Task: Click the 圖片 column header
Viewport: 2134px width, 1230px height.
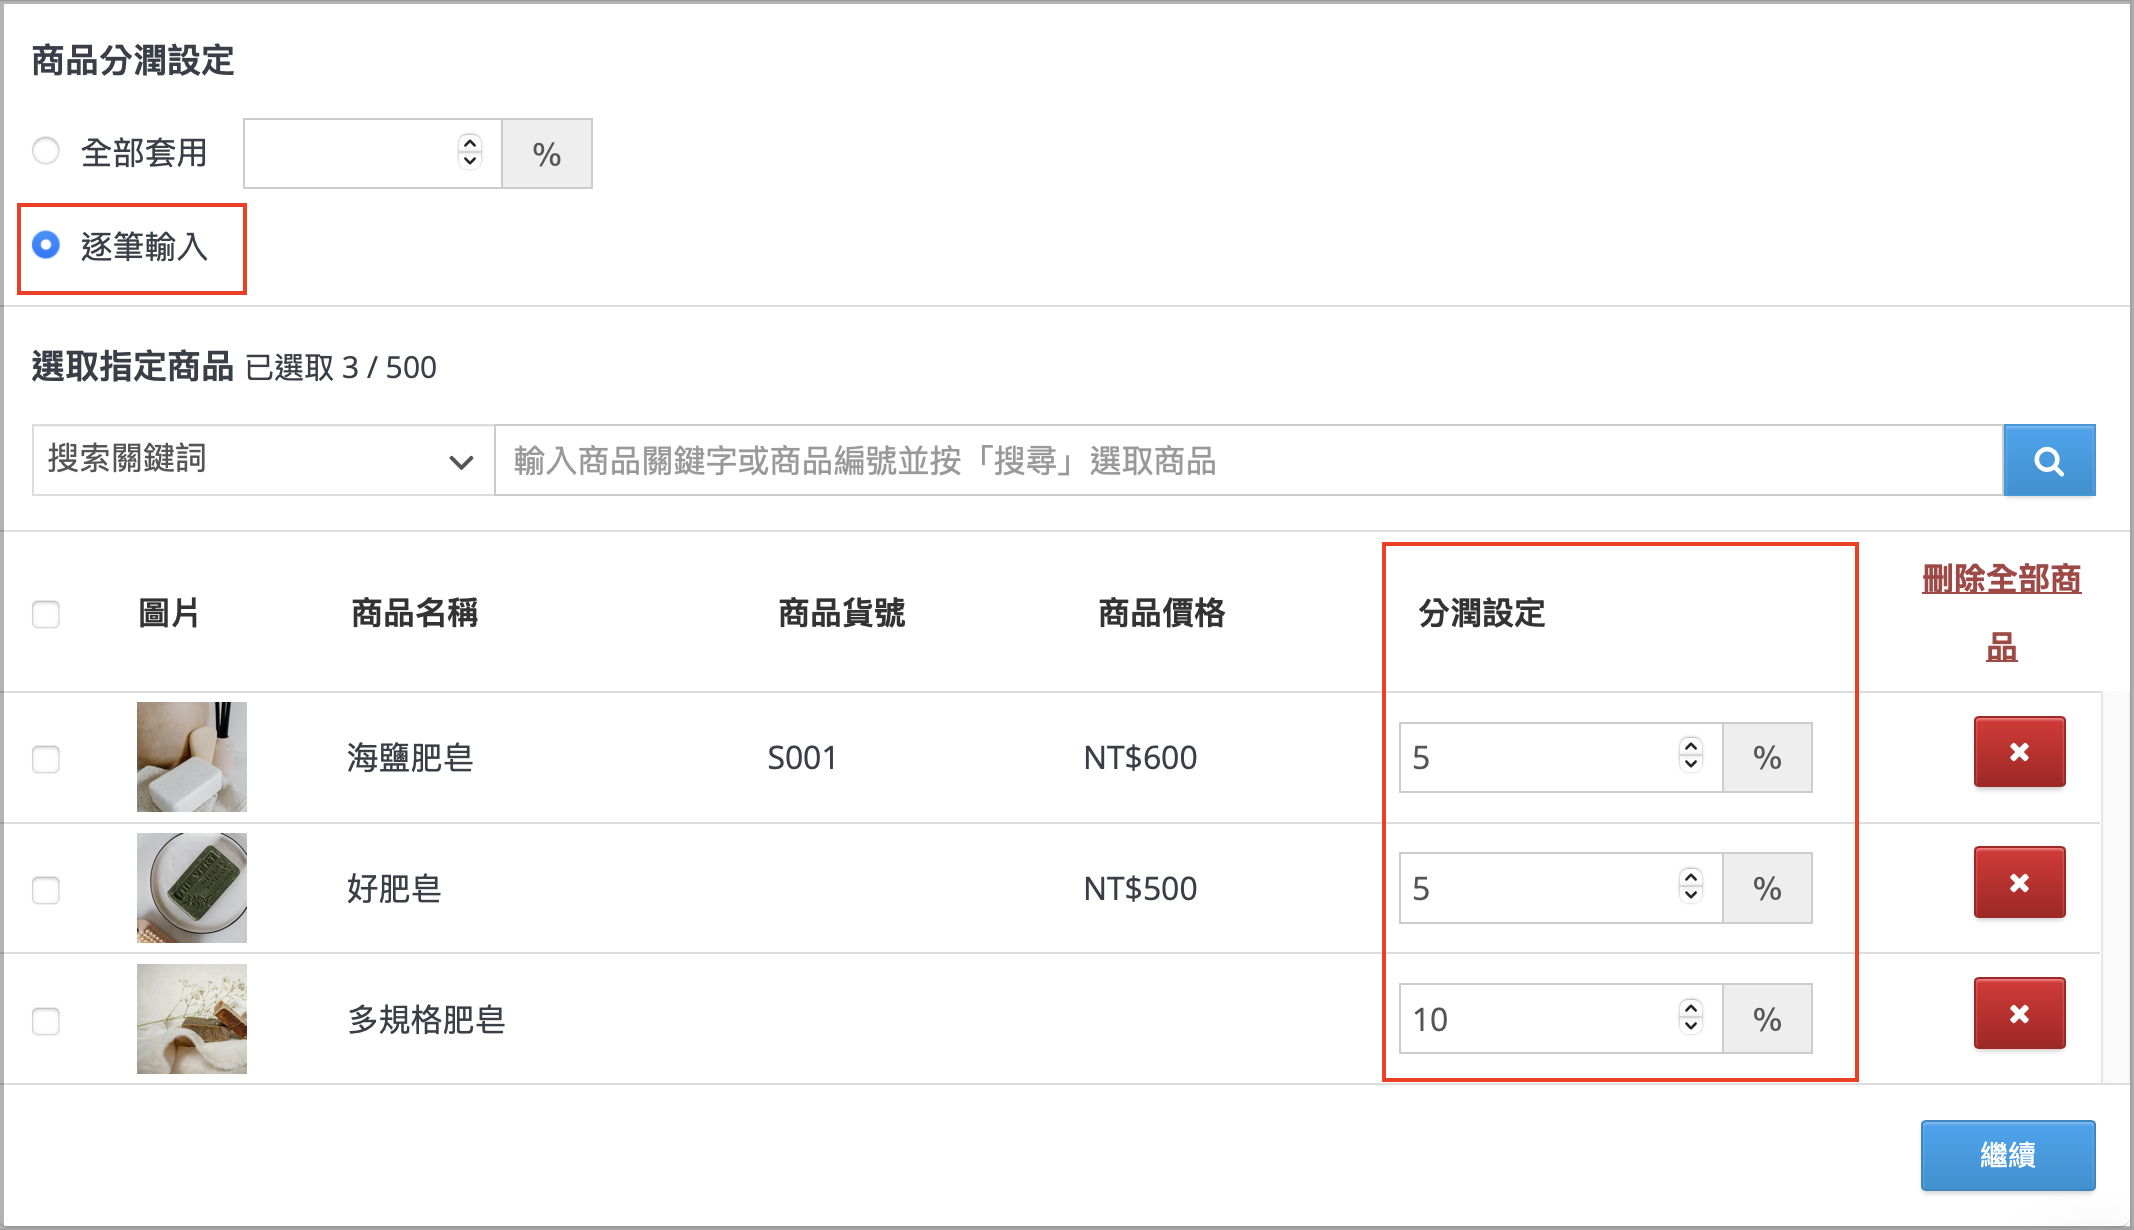Action: pyautogui.click(x=169, y=613)
